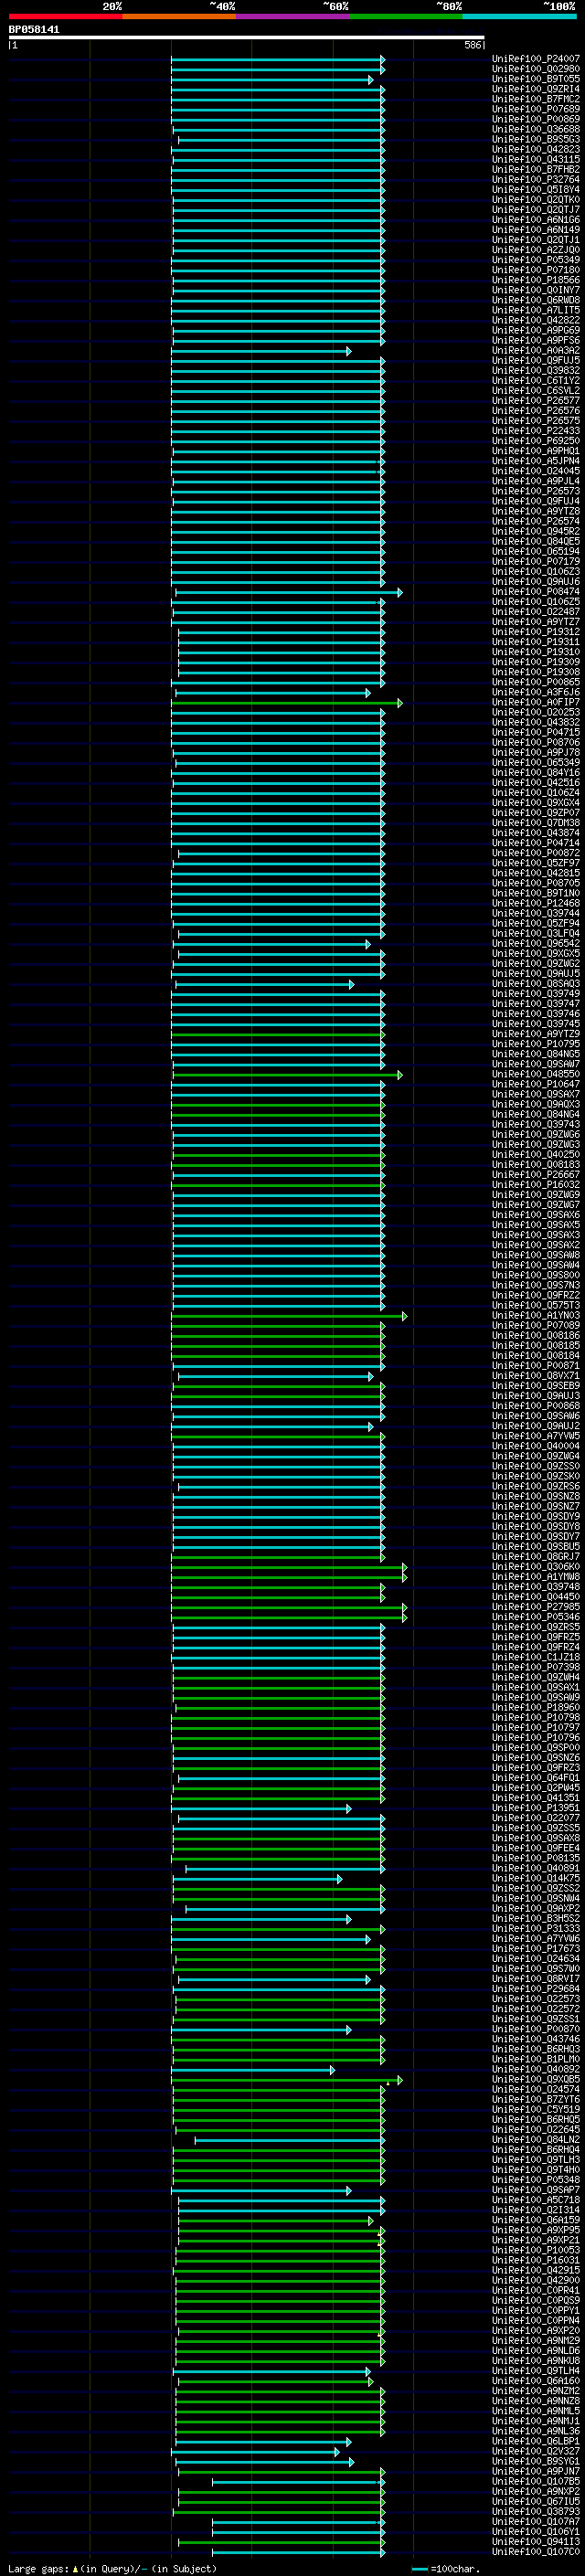Select UniRef100_Q6LBP1 label
The height and width of the screenshot is (2576, 585).
tap(536, 2441)
